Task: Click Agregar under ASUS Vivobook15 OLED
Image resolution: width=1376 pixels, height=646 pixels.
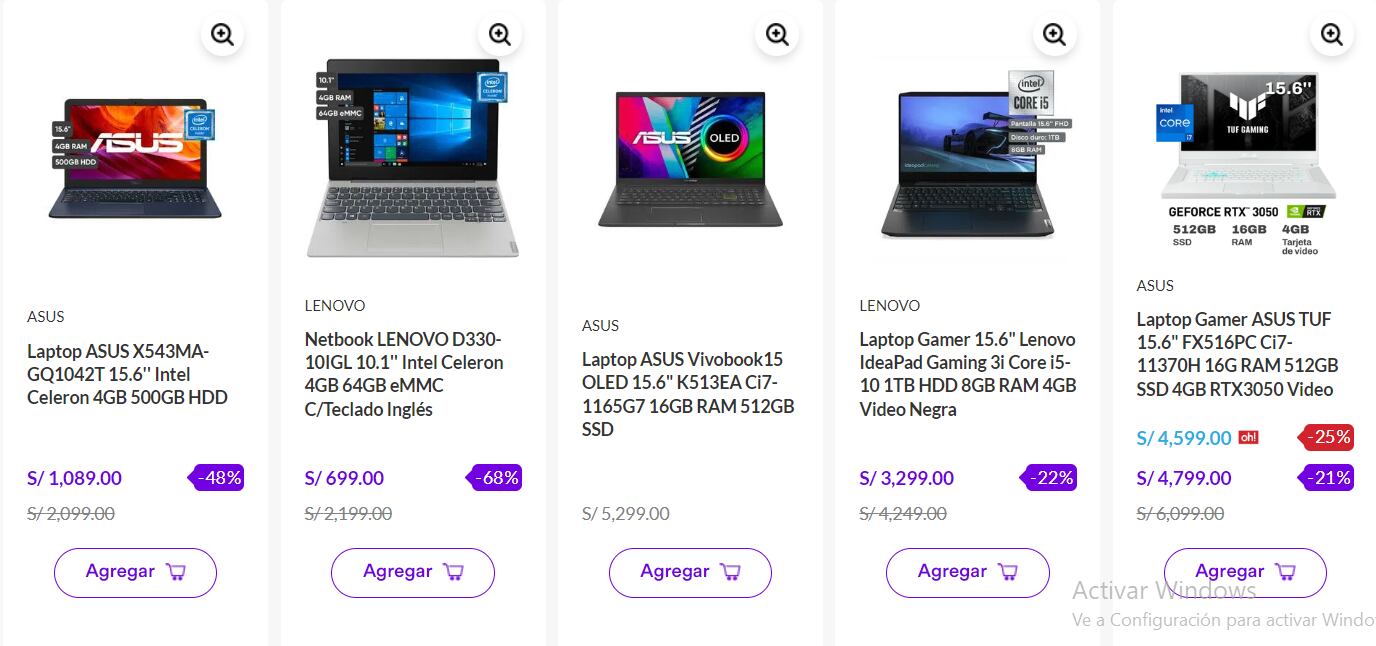Action: pyautogui.click(x=690, y=572)
